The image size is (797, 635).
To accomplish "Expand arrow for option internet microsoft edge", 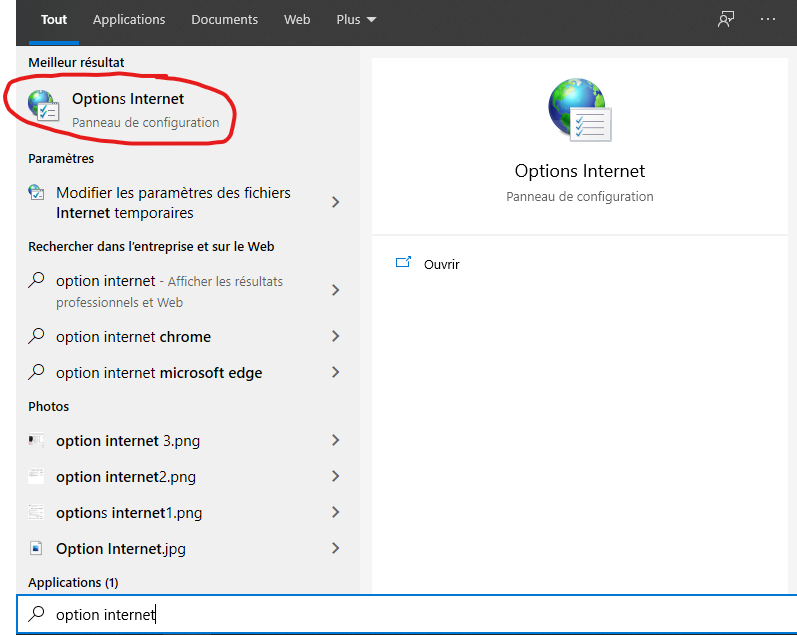I will tap(335, 372).
